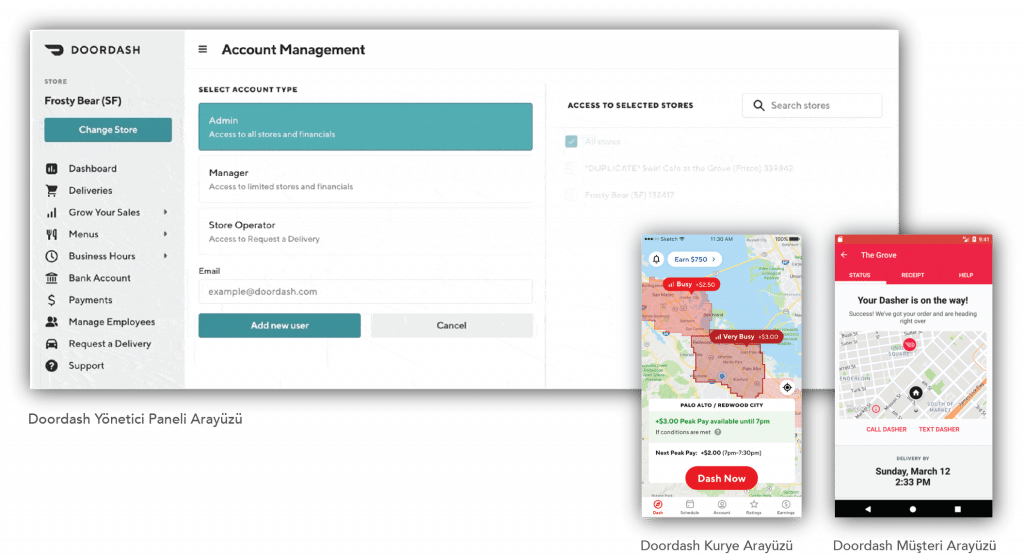The width and height of the screenshot is (1024, 556).
Task: Click the Bank Account building icon
Action: 51,278
